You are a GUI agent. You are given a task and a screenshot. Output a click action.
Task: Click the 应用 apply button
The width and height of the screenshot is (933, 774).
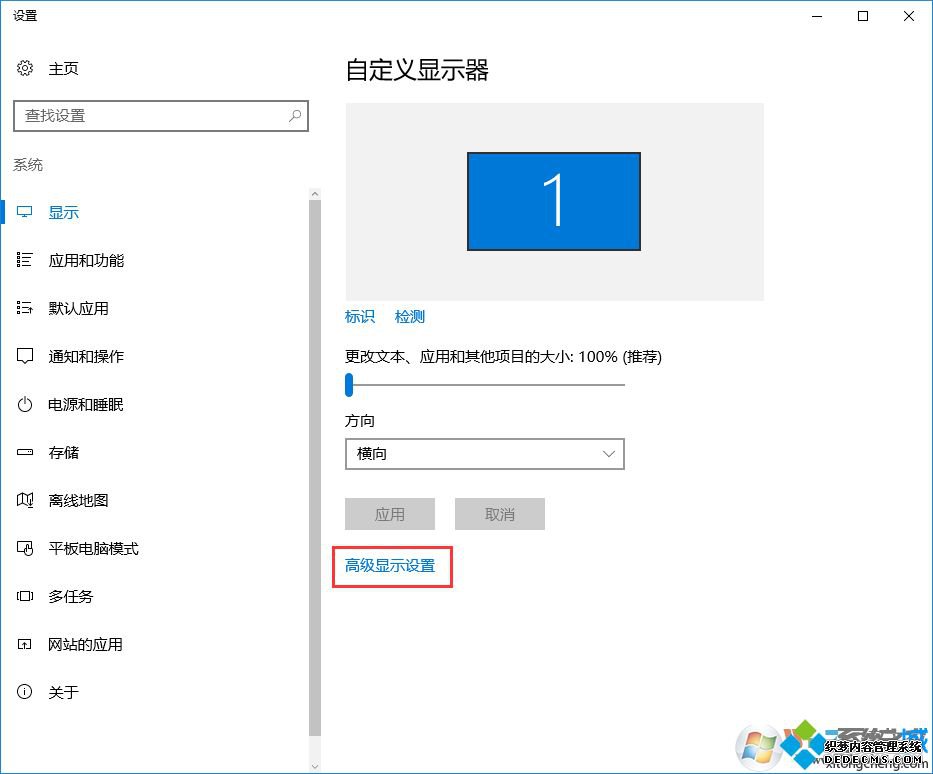(390, 514)
